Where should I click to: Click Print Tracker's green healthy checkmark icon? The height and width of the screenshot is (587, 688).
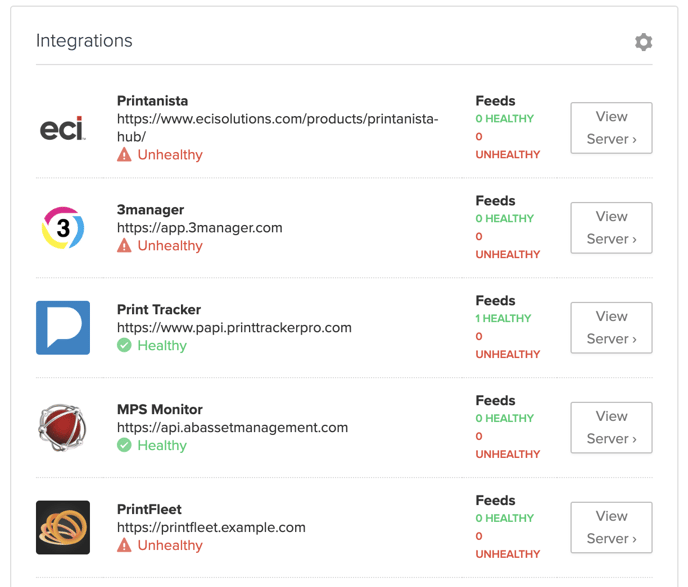tap(124, 345)
